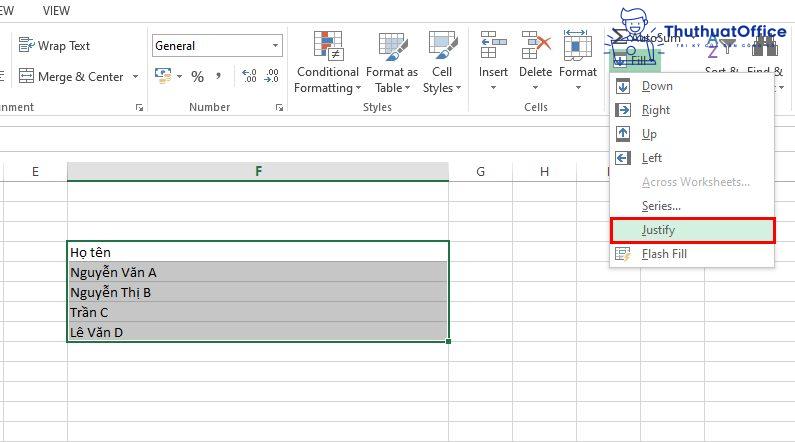Apply Percent Style format
Screen dimensions: 795x442
tap(197, 77)
